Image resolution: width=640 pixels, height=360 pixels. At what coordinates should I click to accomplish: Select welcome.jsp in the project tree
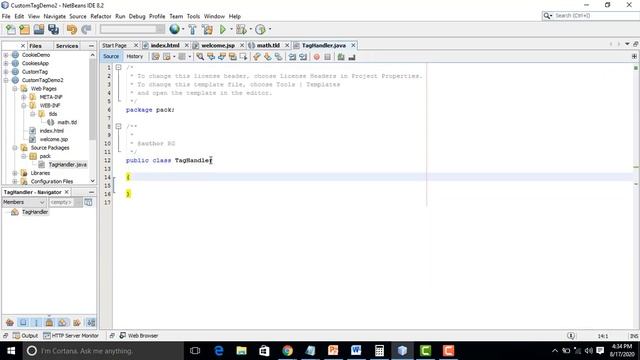pyautogui.click(x=54, y=139)
